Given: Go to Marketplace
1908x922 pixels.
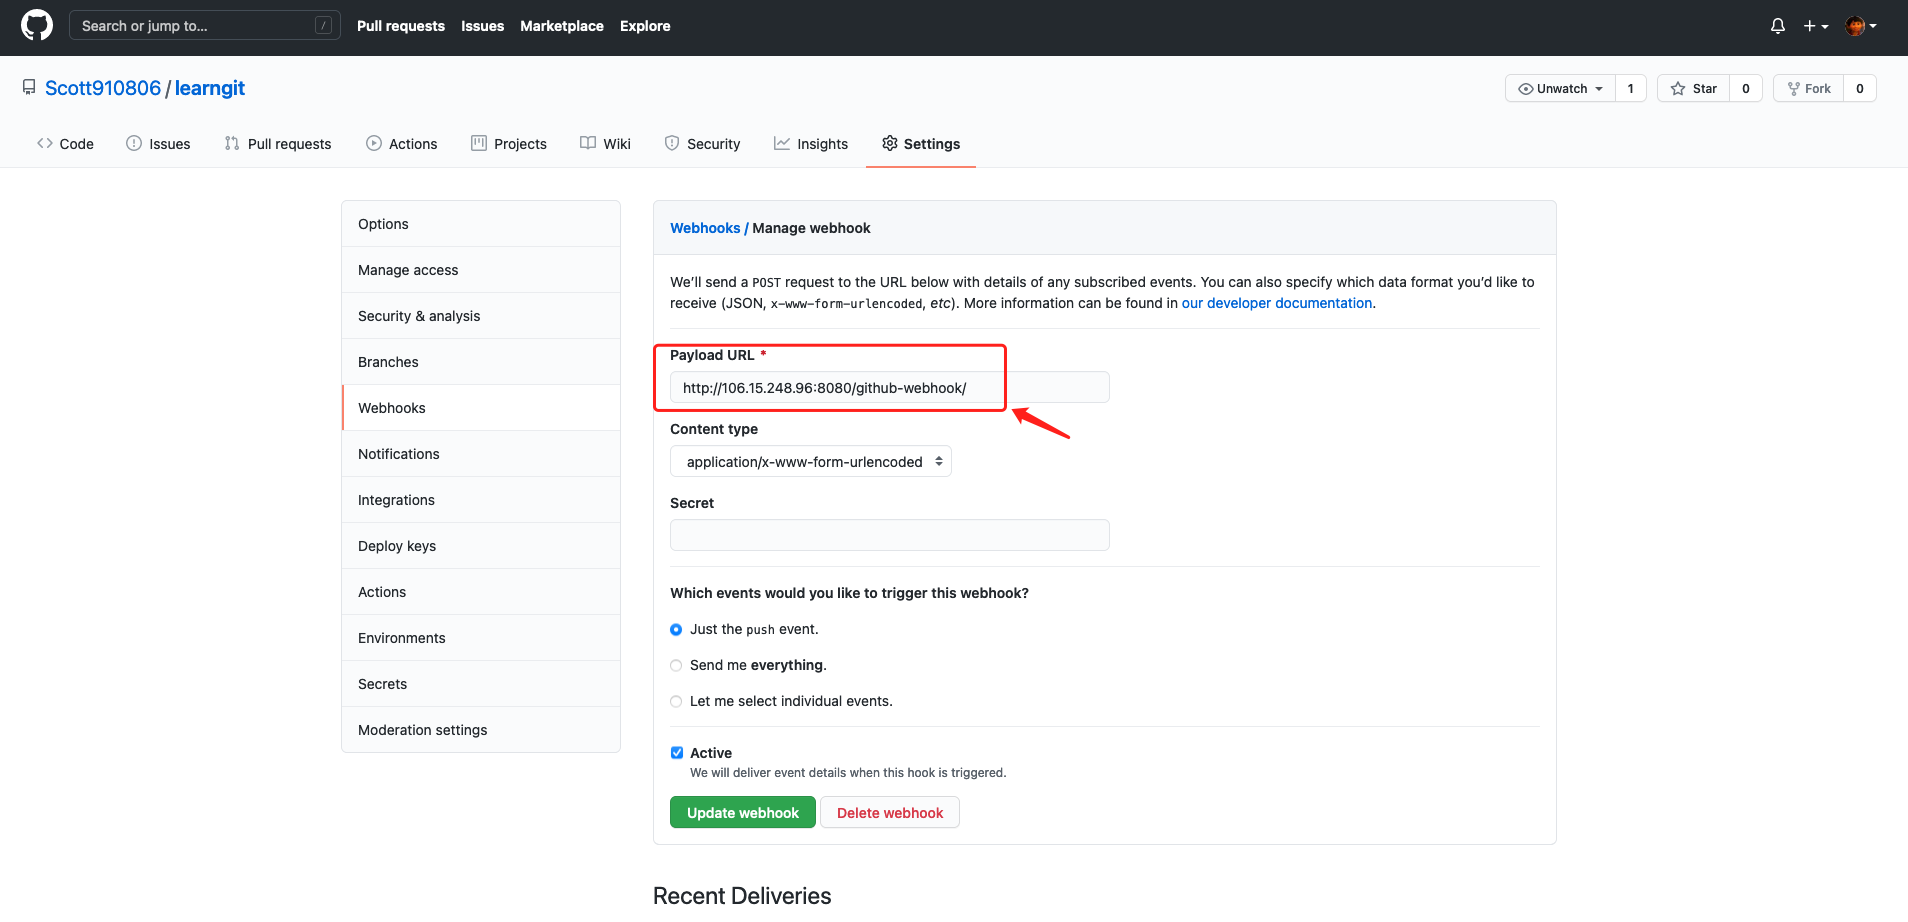Looking at the screenshot, I should (x=562, y=26).
